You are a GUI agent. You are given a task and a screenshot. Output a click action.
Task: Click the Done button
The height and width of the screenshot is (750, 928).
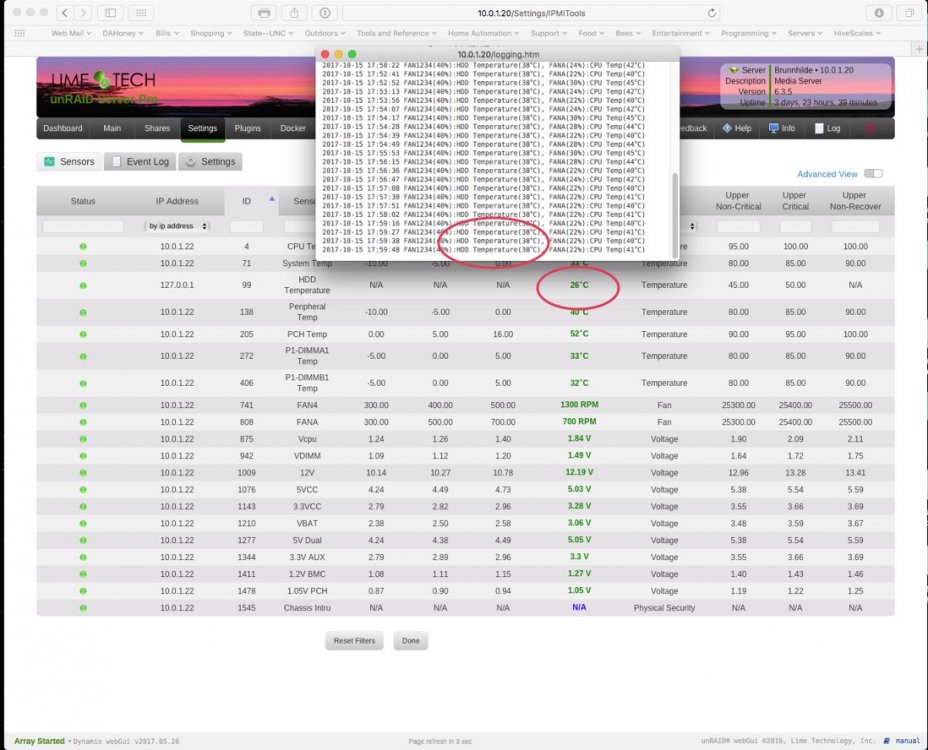coord(411,640)
